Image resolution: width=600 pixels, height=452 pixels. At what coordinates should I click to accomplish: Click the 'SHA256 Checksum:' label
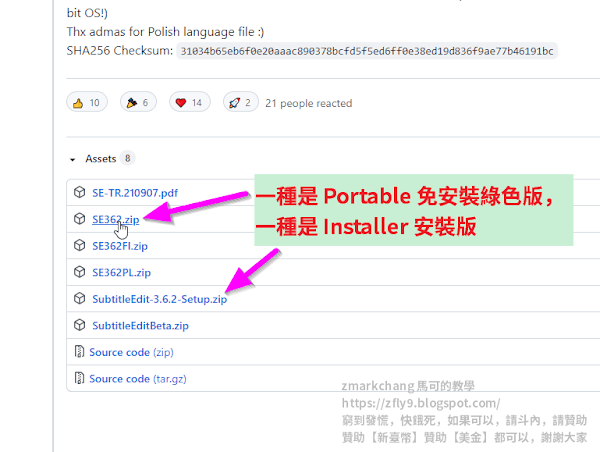[x=120, y=51]
